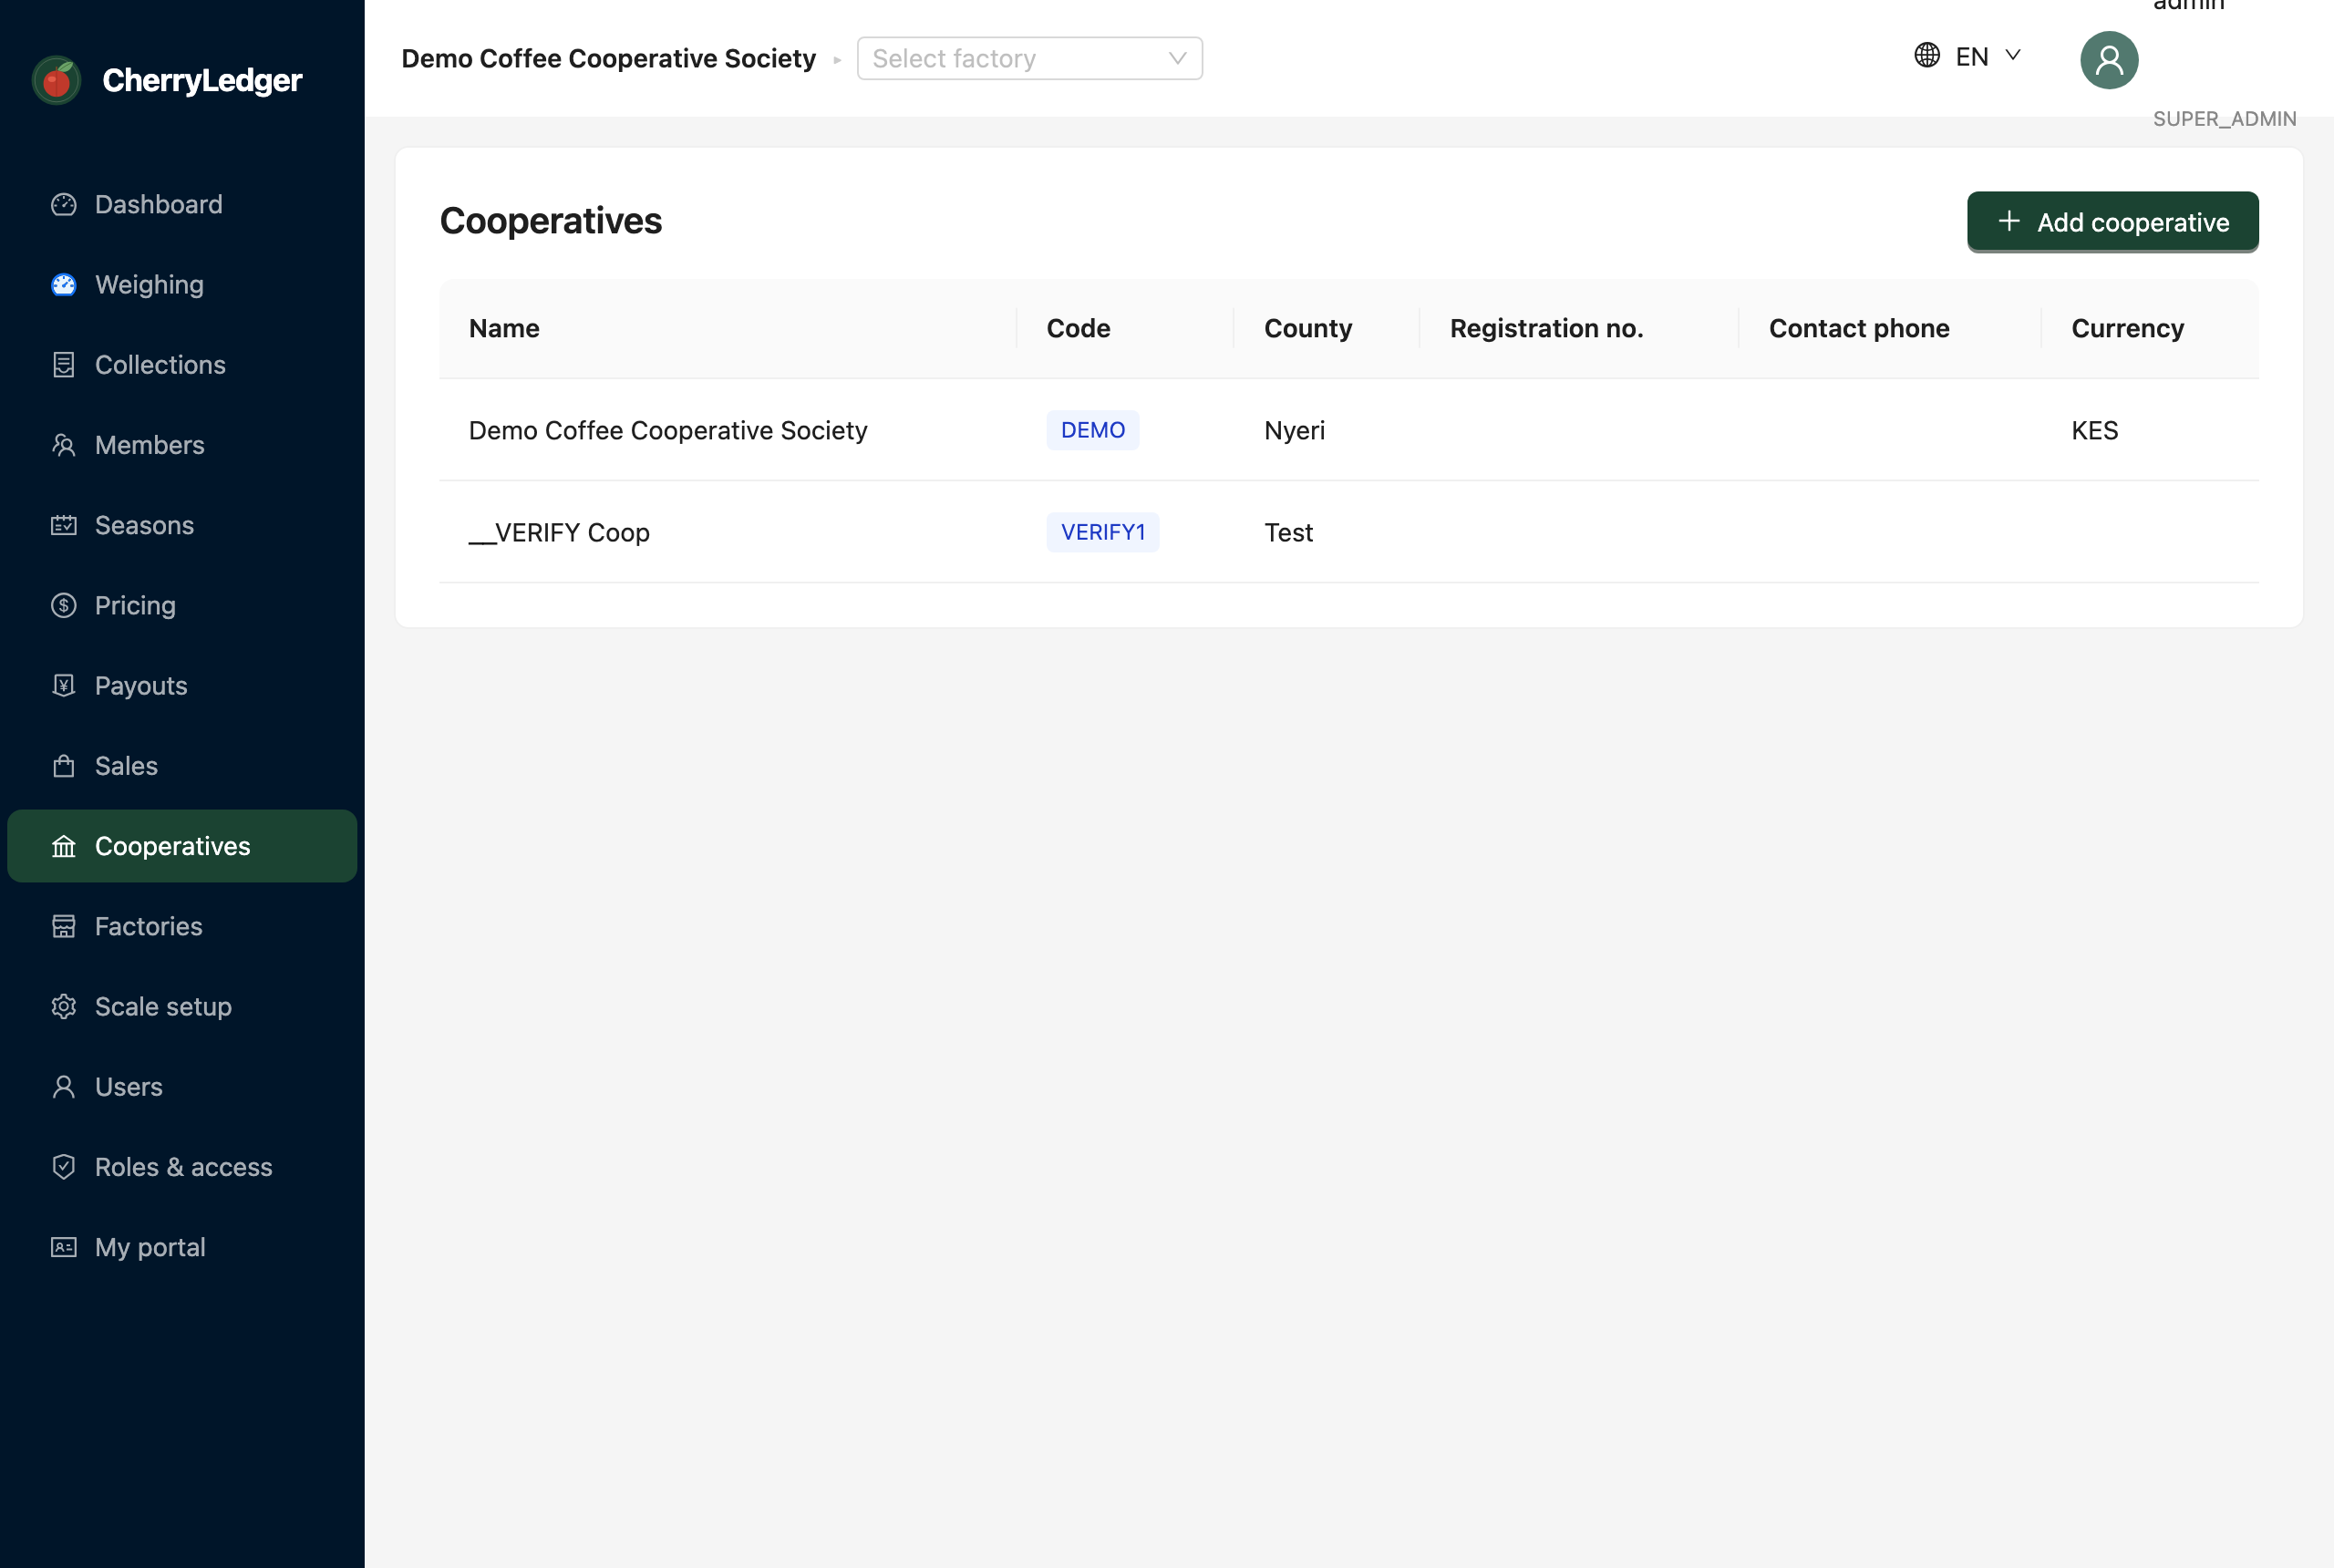
Task: Open the Pricing dollar icon
Action: pyautogui.click(x=64, y=605)
